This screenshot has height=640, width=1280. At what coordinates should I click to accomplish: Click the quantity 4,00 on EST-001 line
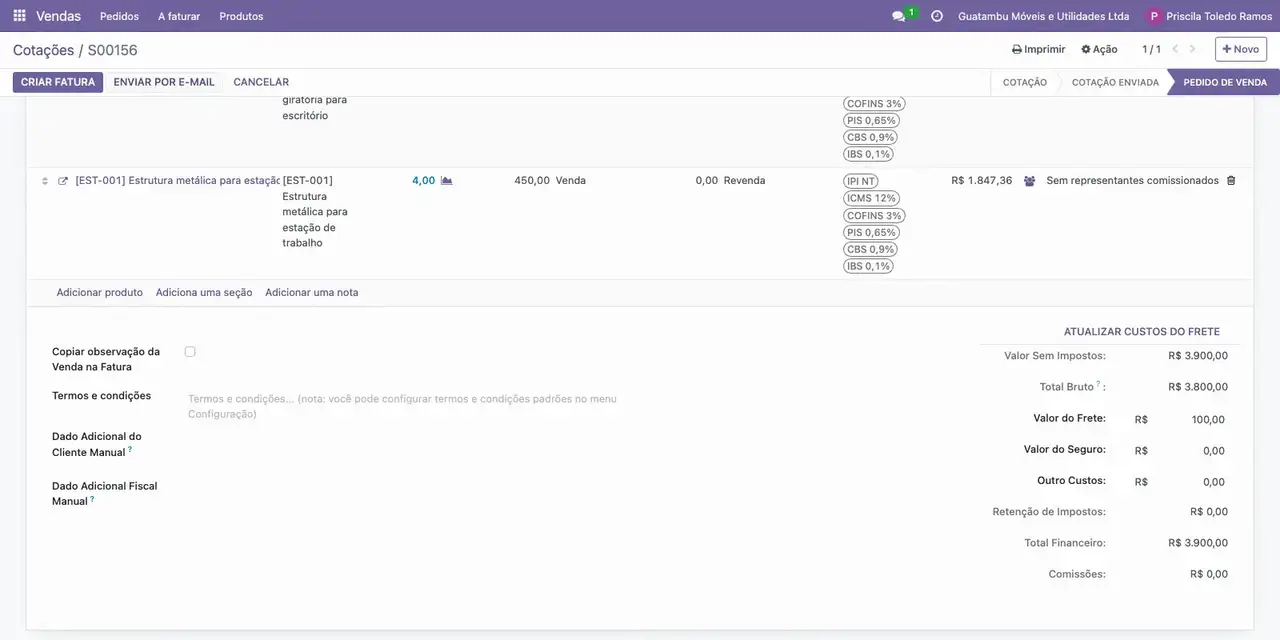pos(423,181)
